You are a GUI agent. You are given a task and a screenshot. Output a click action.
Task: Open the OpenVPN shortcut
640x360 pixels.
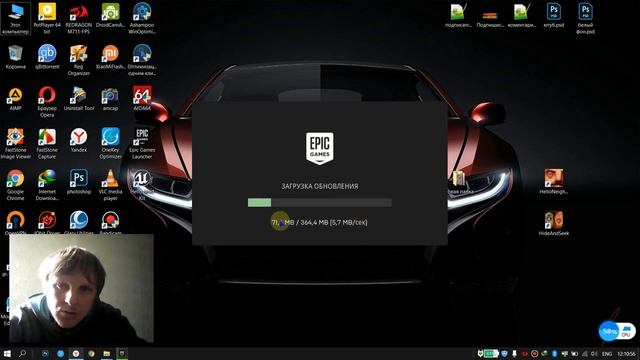point(16,222)
